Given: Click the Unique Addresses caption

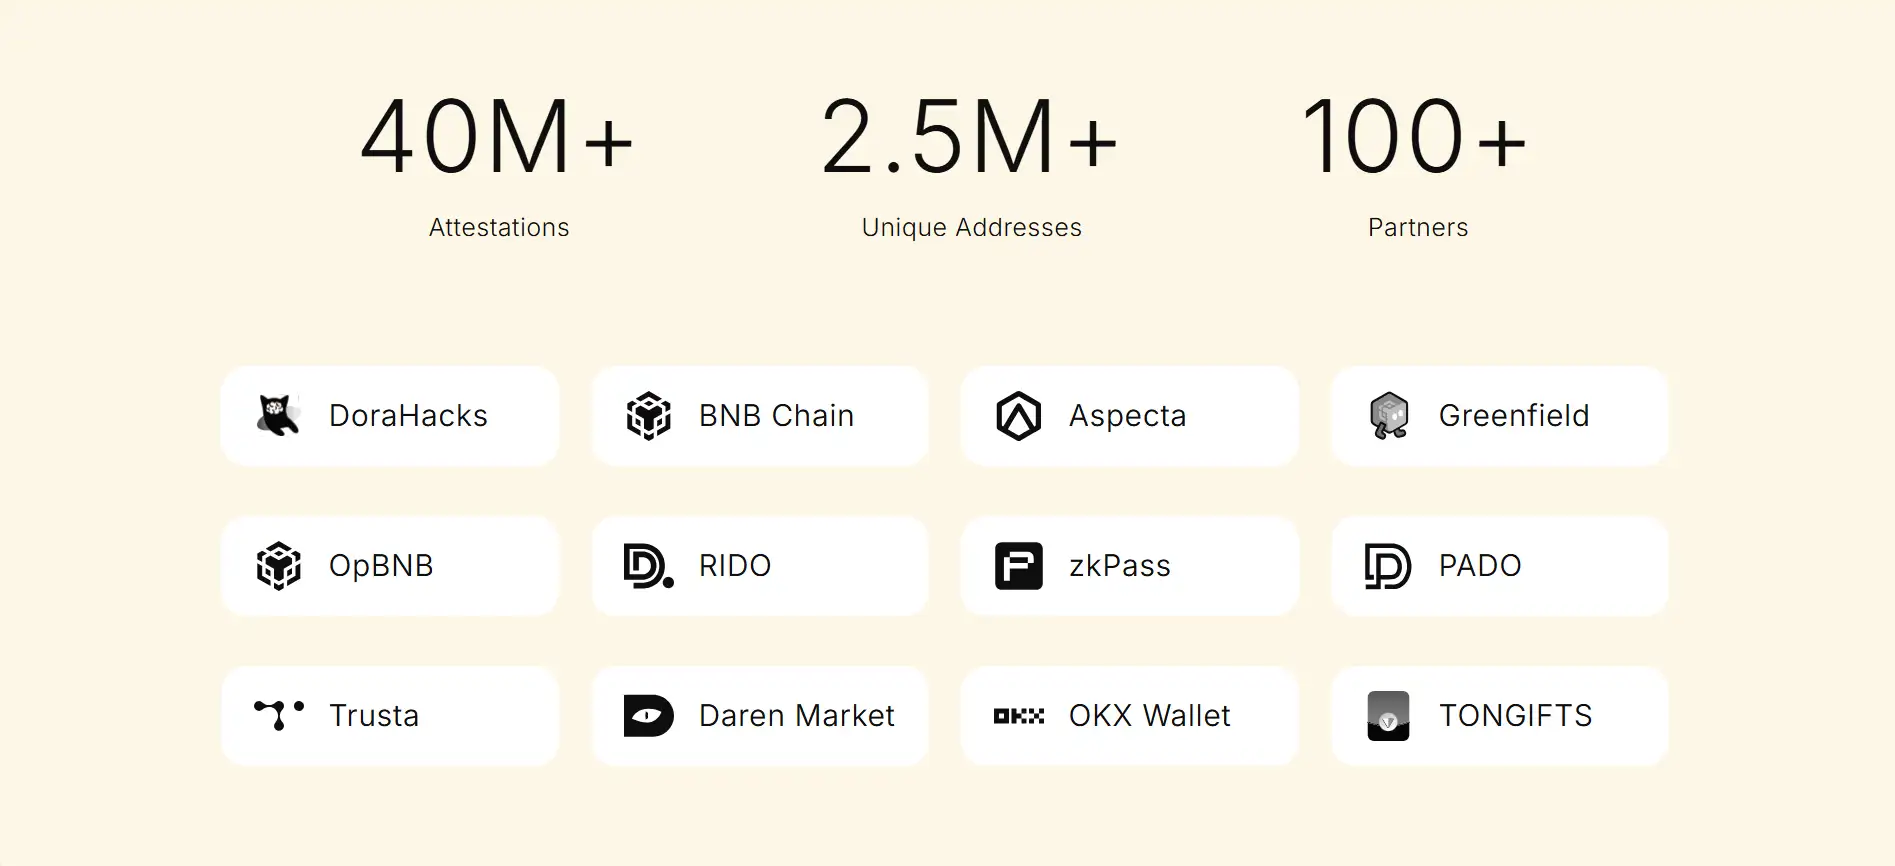Looking at the screenshot, I should pos(971,228).
